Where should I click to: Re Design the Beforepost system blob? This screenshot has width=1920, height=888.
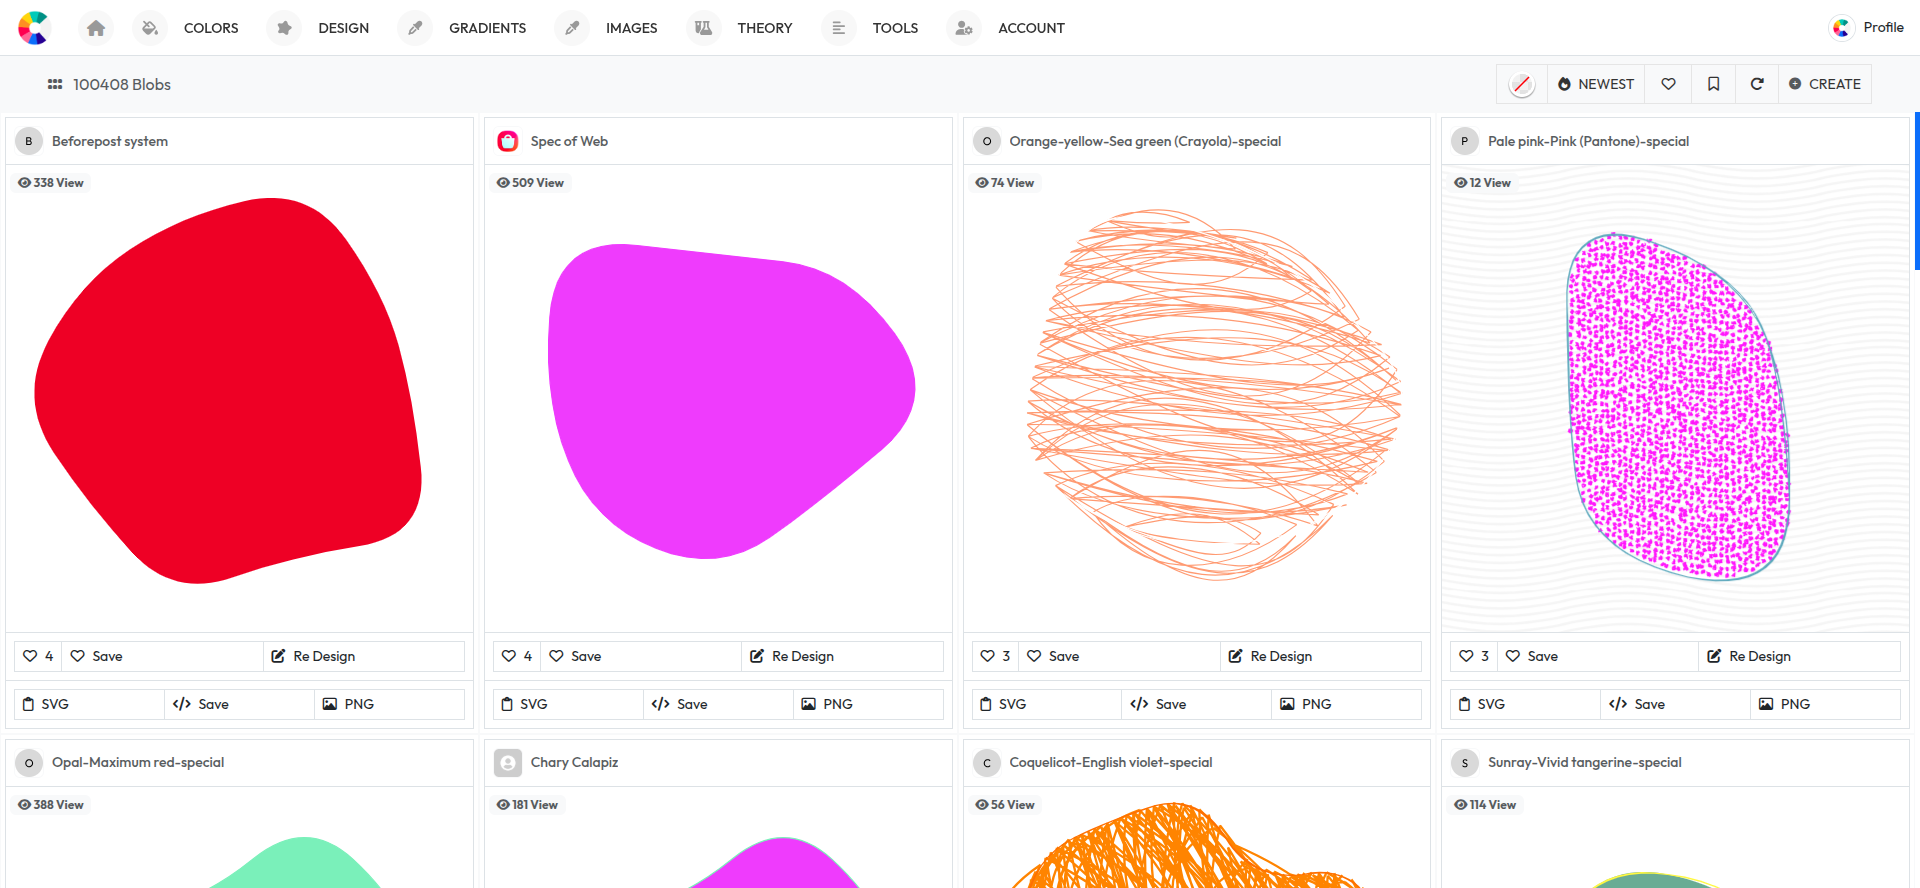364,656
